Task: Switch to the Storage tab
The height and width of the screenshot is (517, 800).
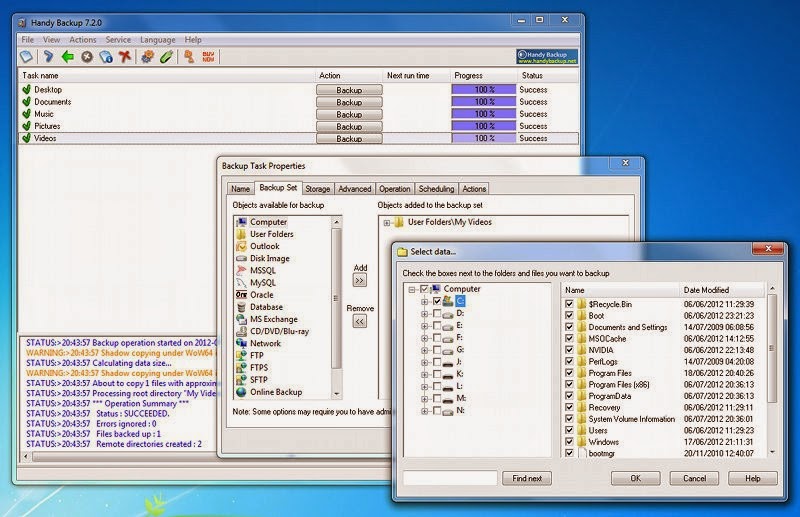Action: coord(317,189)
